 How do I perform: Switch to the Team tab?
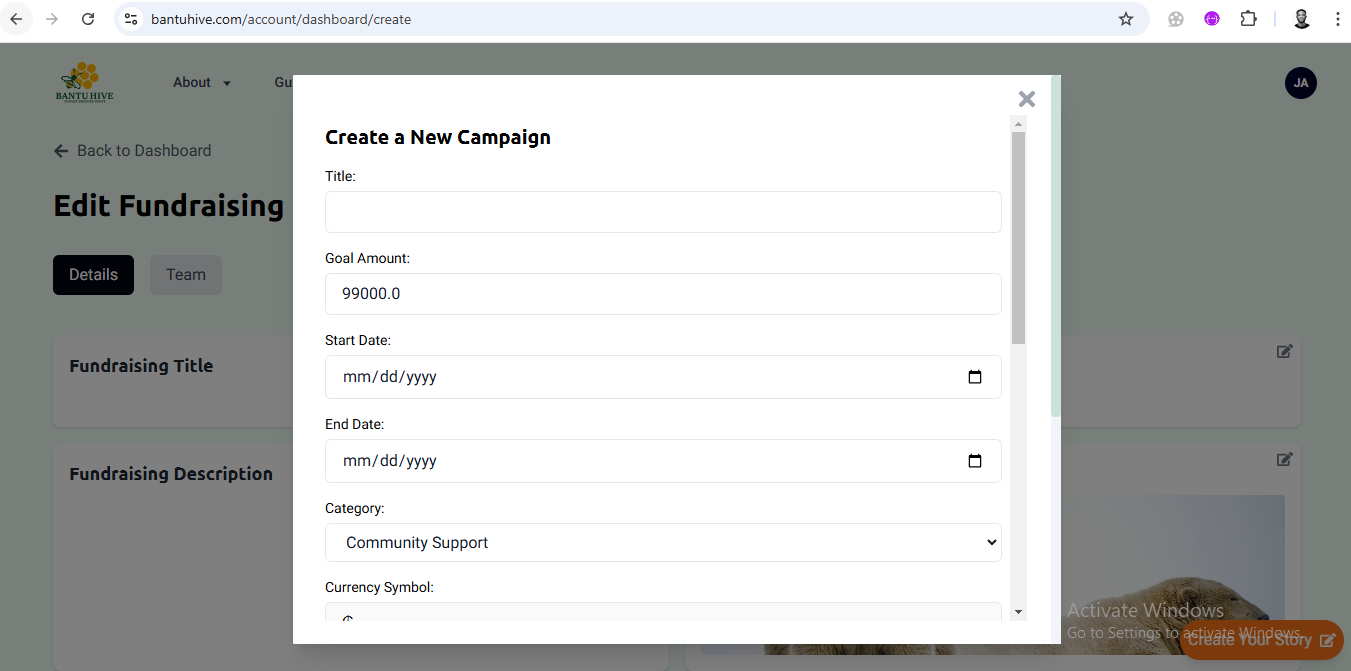tap(186, 275)
